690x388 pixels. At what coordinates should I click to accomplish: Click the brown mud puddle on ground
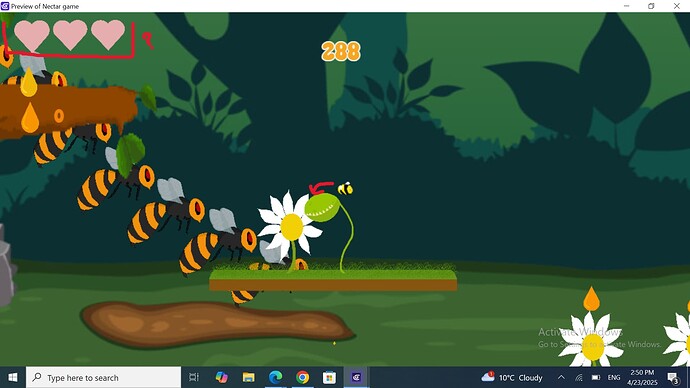point(218,325)
